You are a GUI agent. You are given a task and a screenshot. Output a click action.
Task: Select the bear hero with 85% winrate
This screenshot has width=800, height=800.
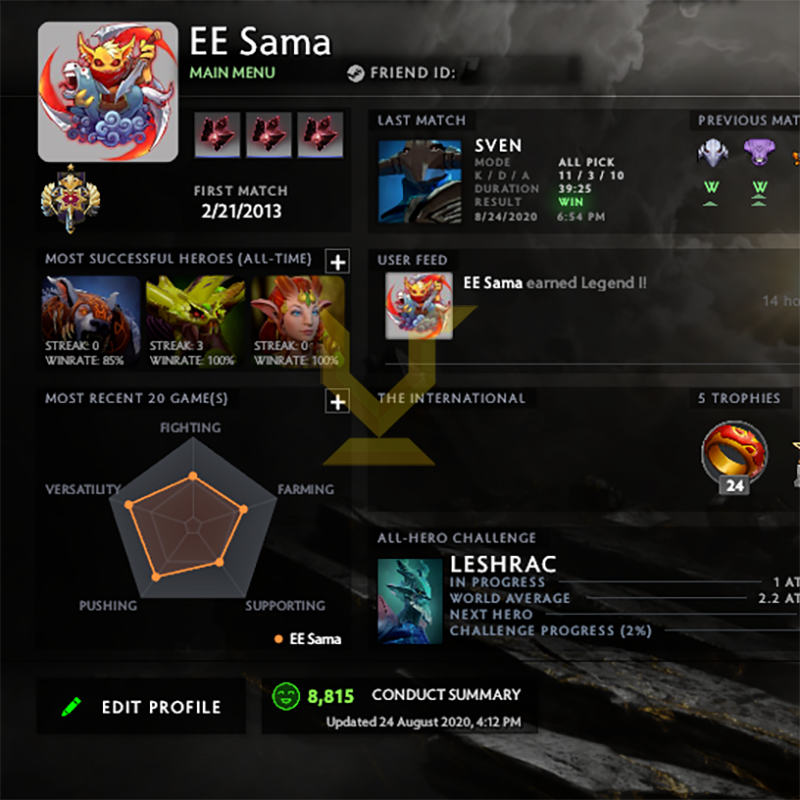90,322
